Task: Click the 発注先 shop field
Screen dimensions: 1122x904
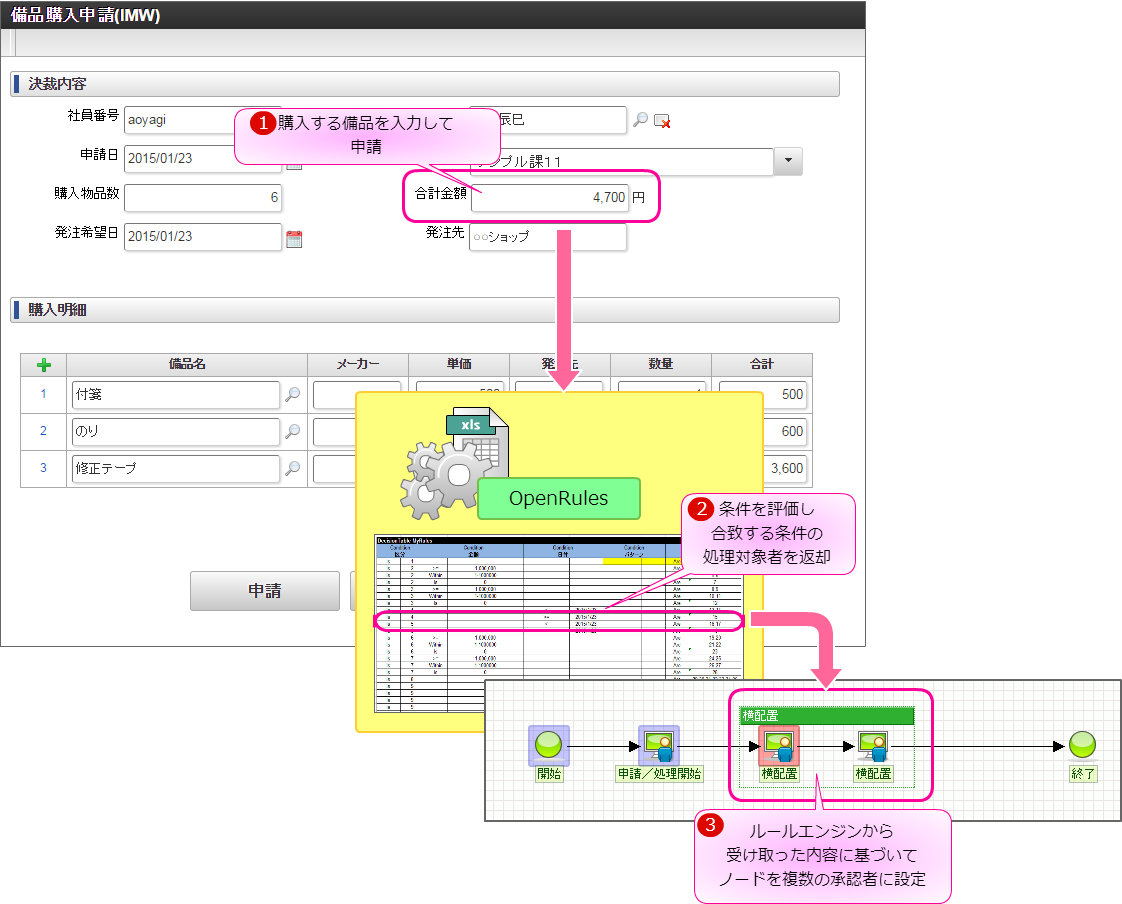Action: [548, 237]
